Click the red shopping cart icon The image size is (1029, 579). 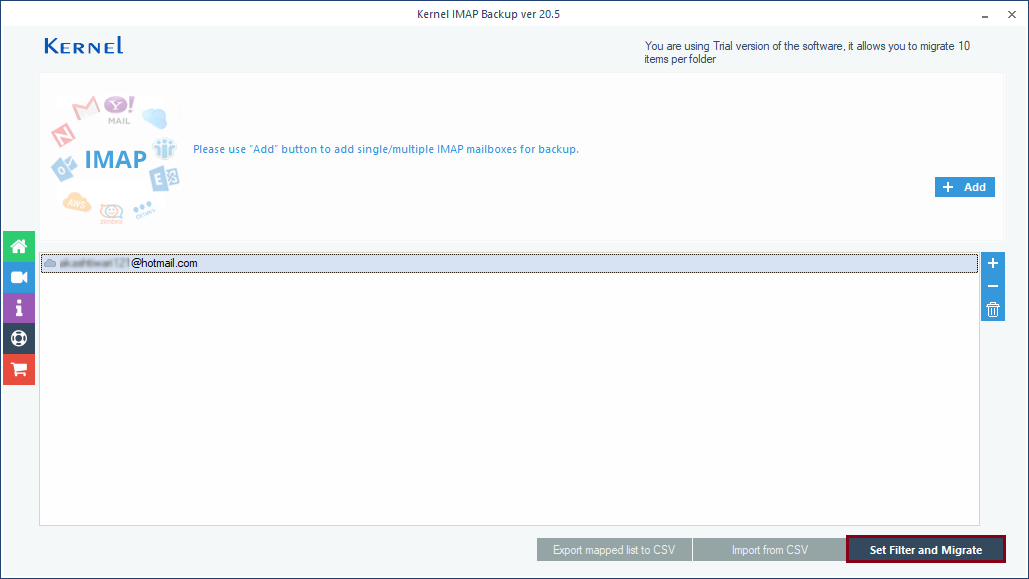[x=18, y=370]
